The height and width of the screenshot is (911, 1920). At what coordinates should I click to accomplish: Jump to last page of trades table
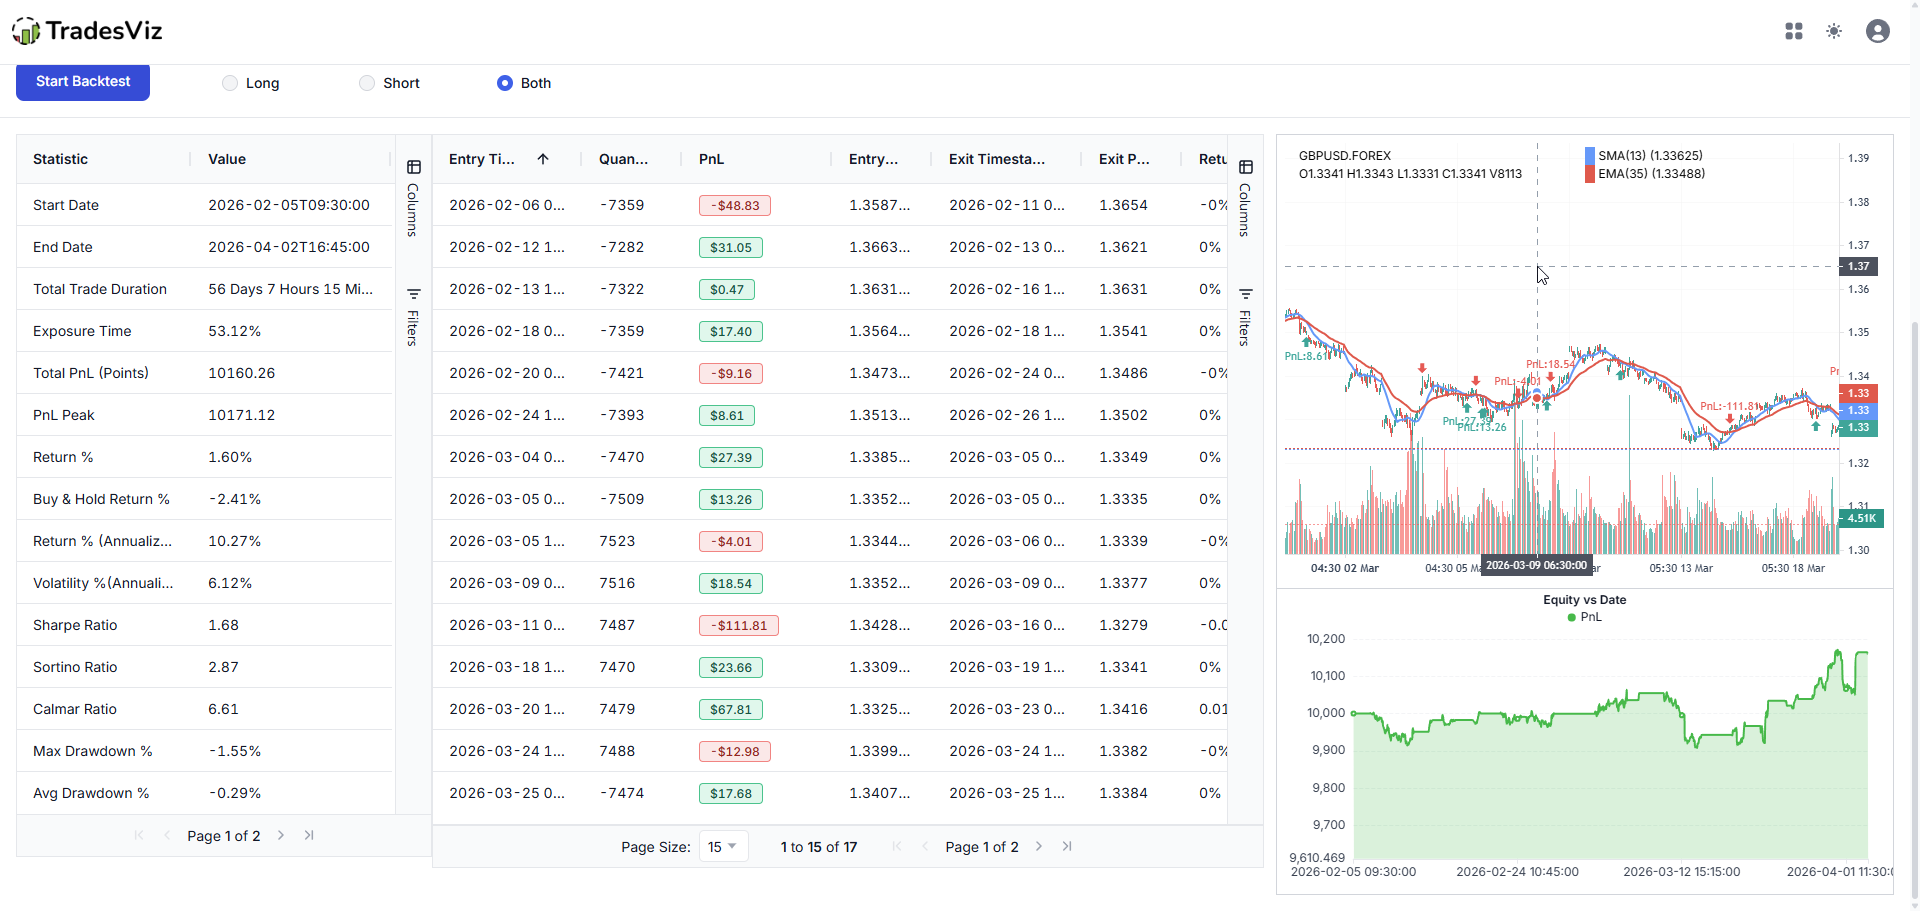click(1067, 846)
